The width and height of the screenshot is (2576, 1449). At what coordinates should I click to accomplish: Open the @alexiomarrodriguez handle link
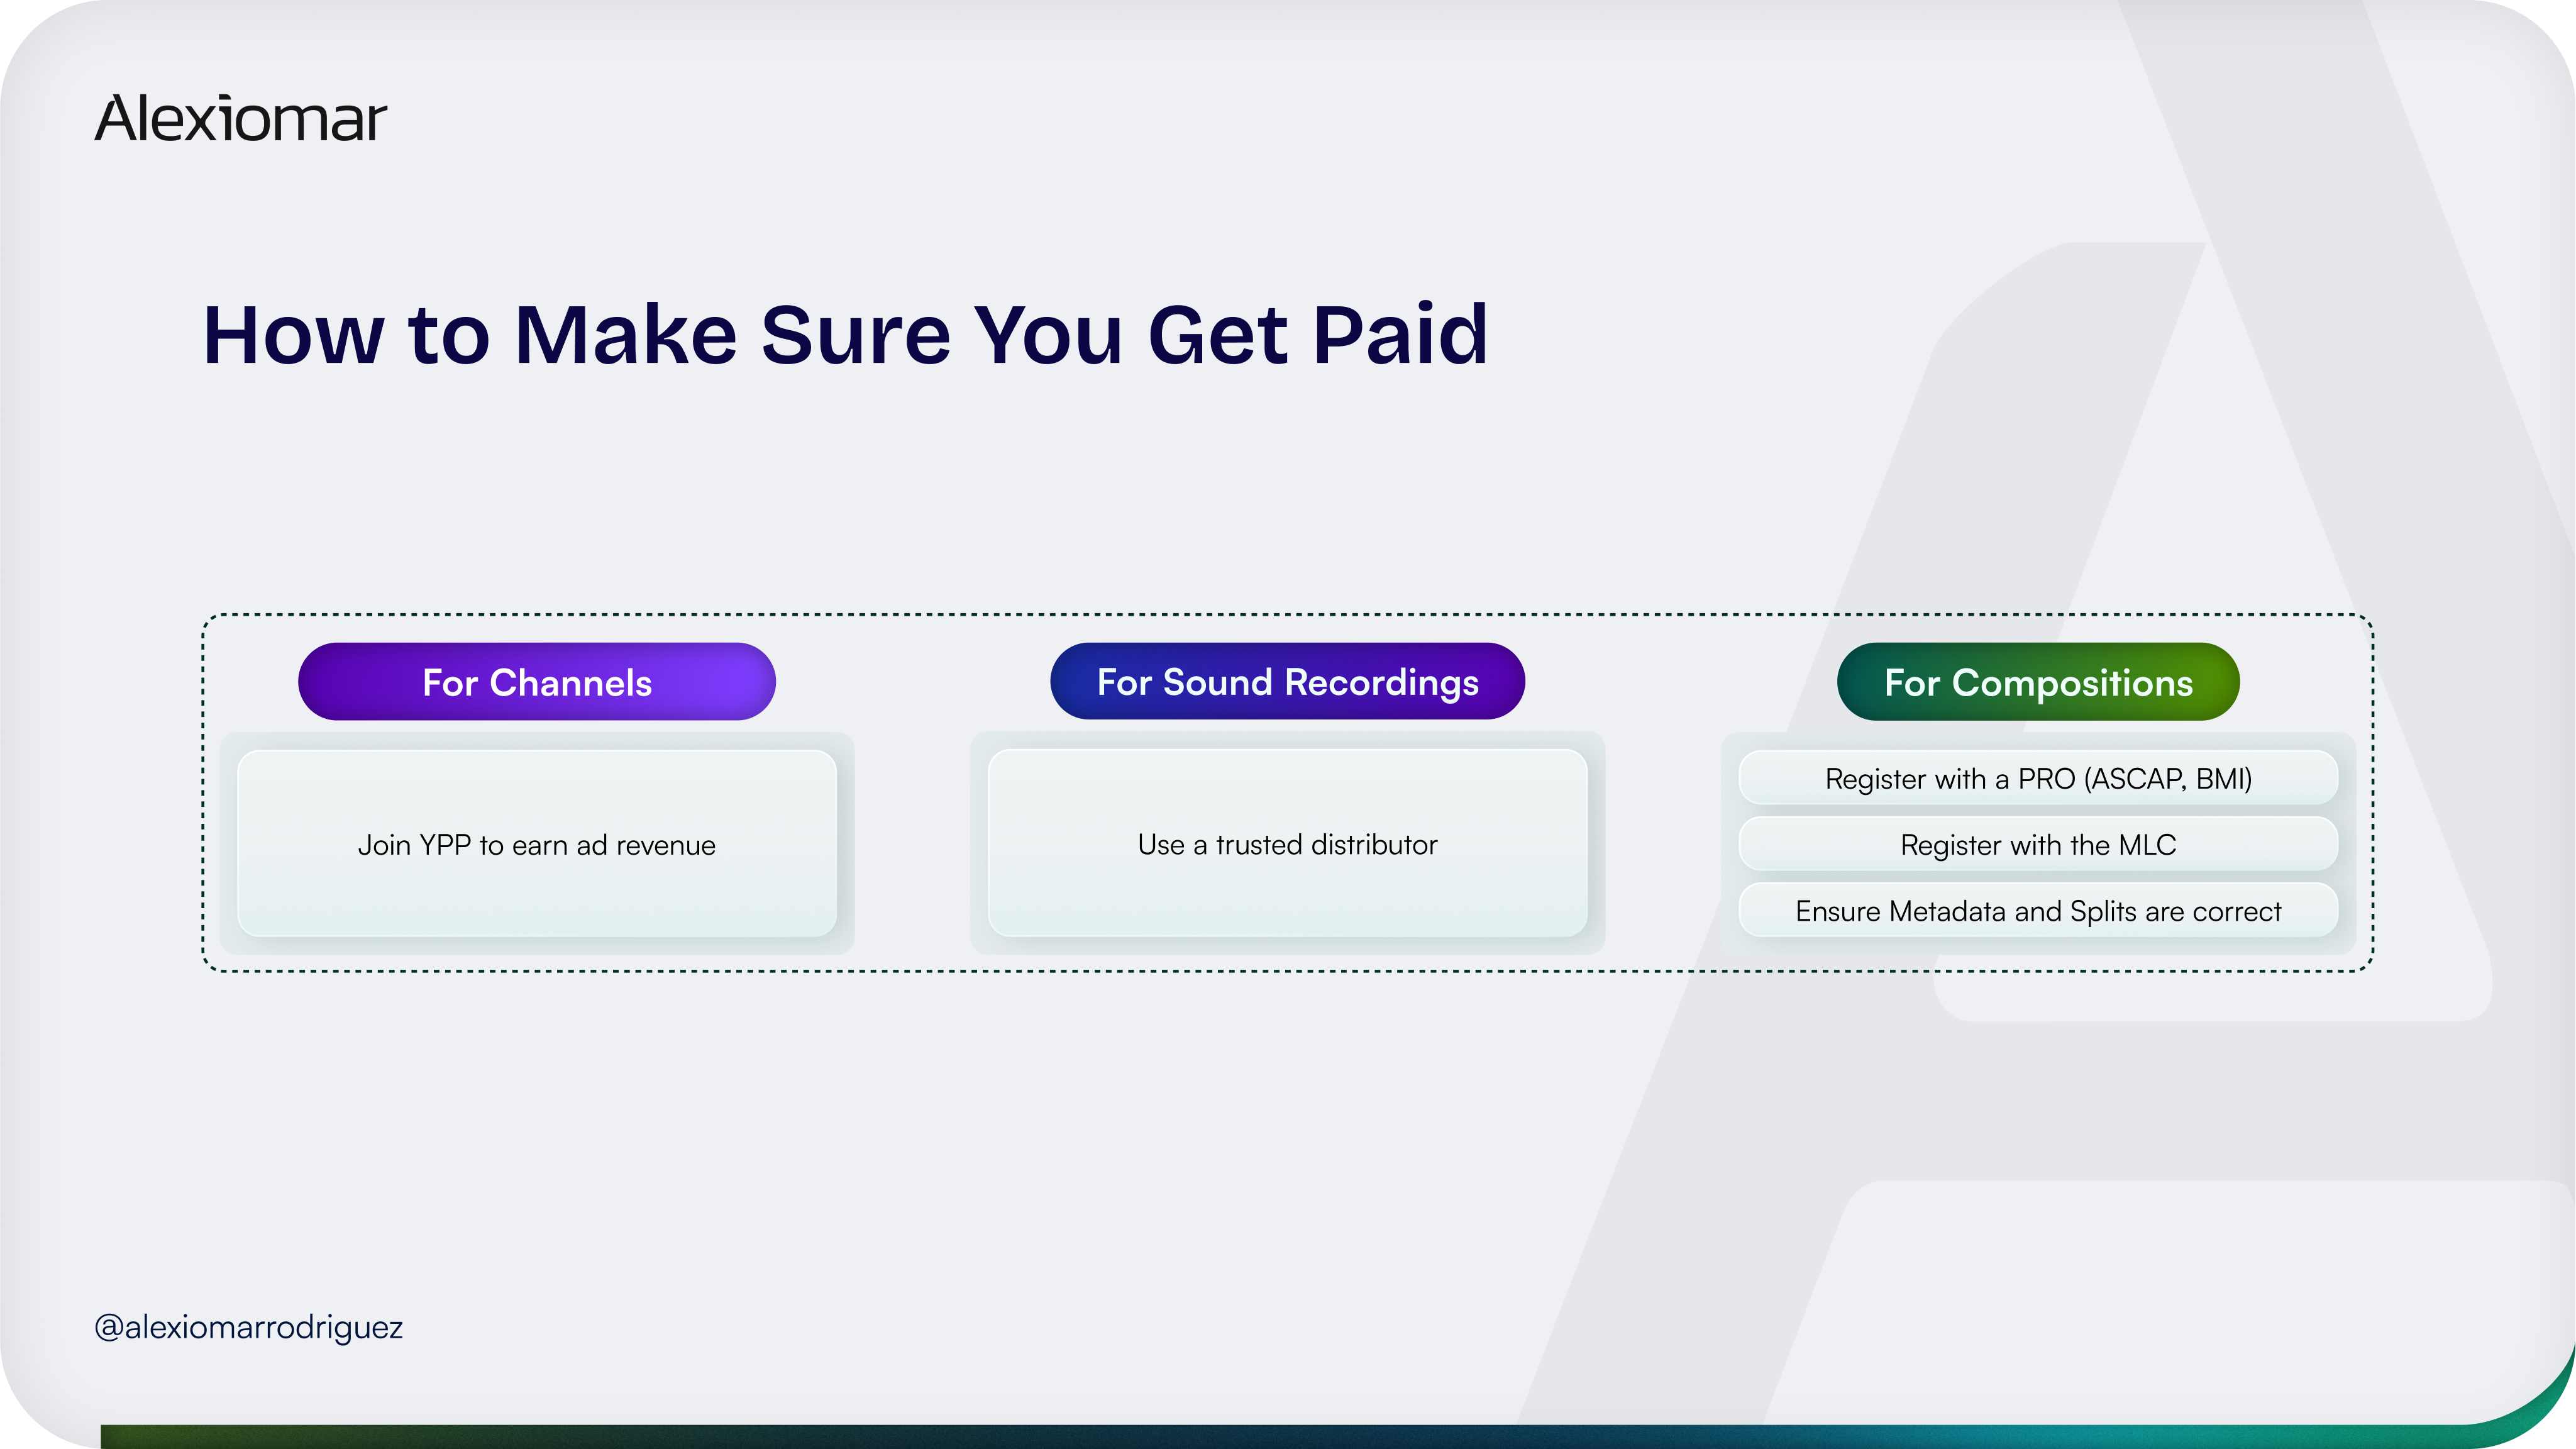click(248, 1327)
